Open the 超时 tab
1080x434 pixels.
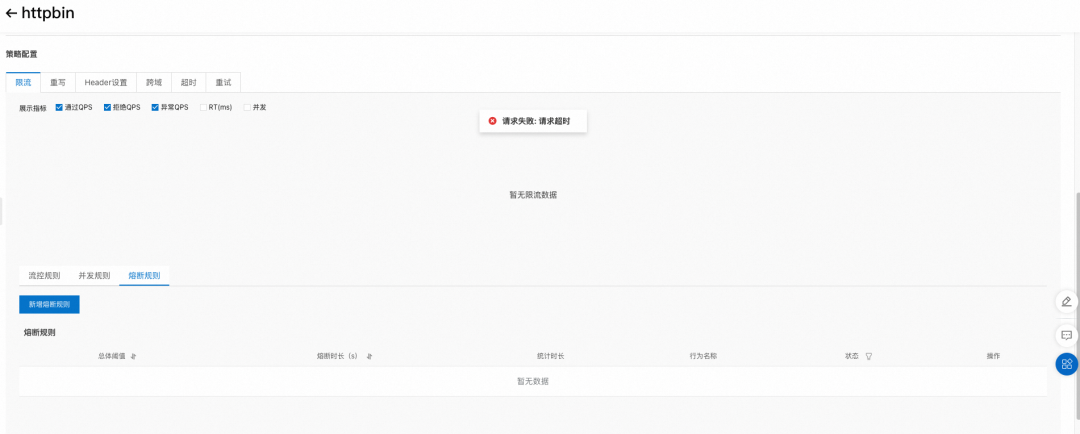(189, 83)
